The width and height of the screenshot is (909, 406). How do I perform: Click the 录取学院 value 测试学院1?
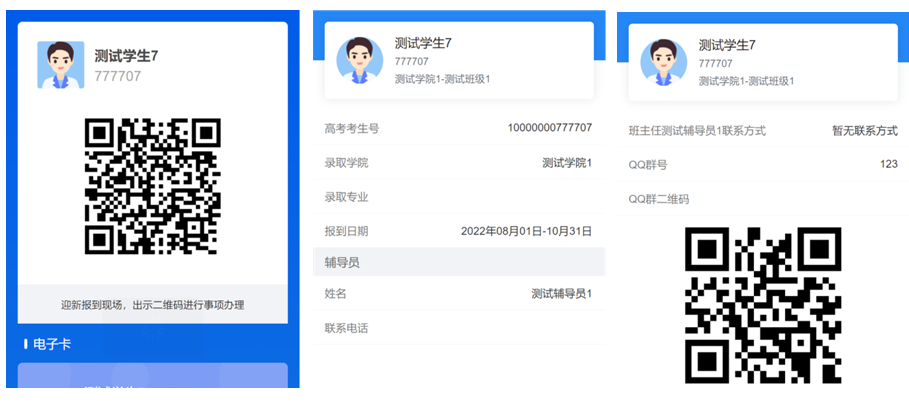(x=566, y=163)
